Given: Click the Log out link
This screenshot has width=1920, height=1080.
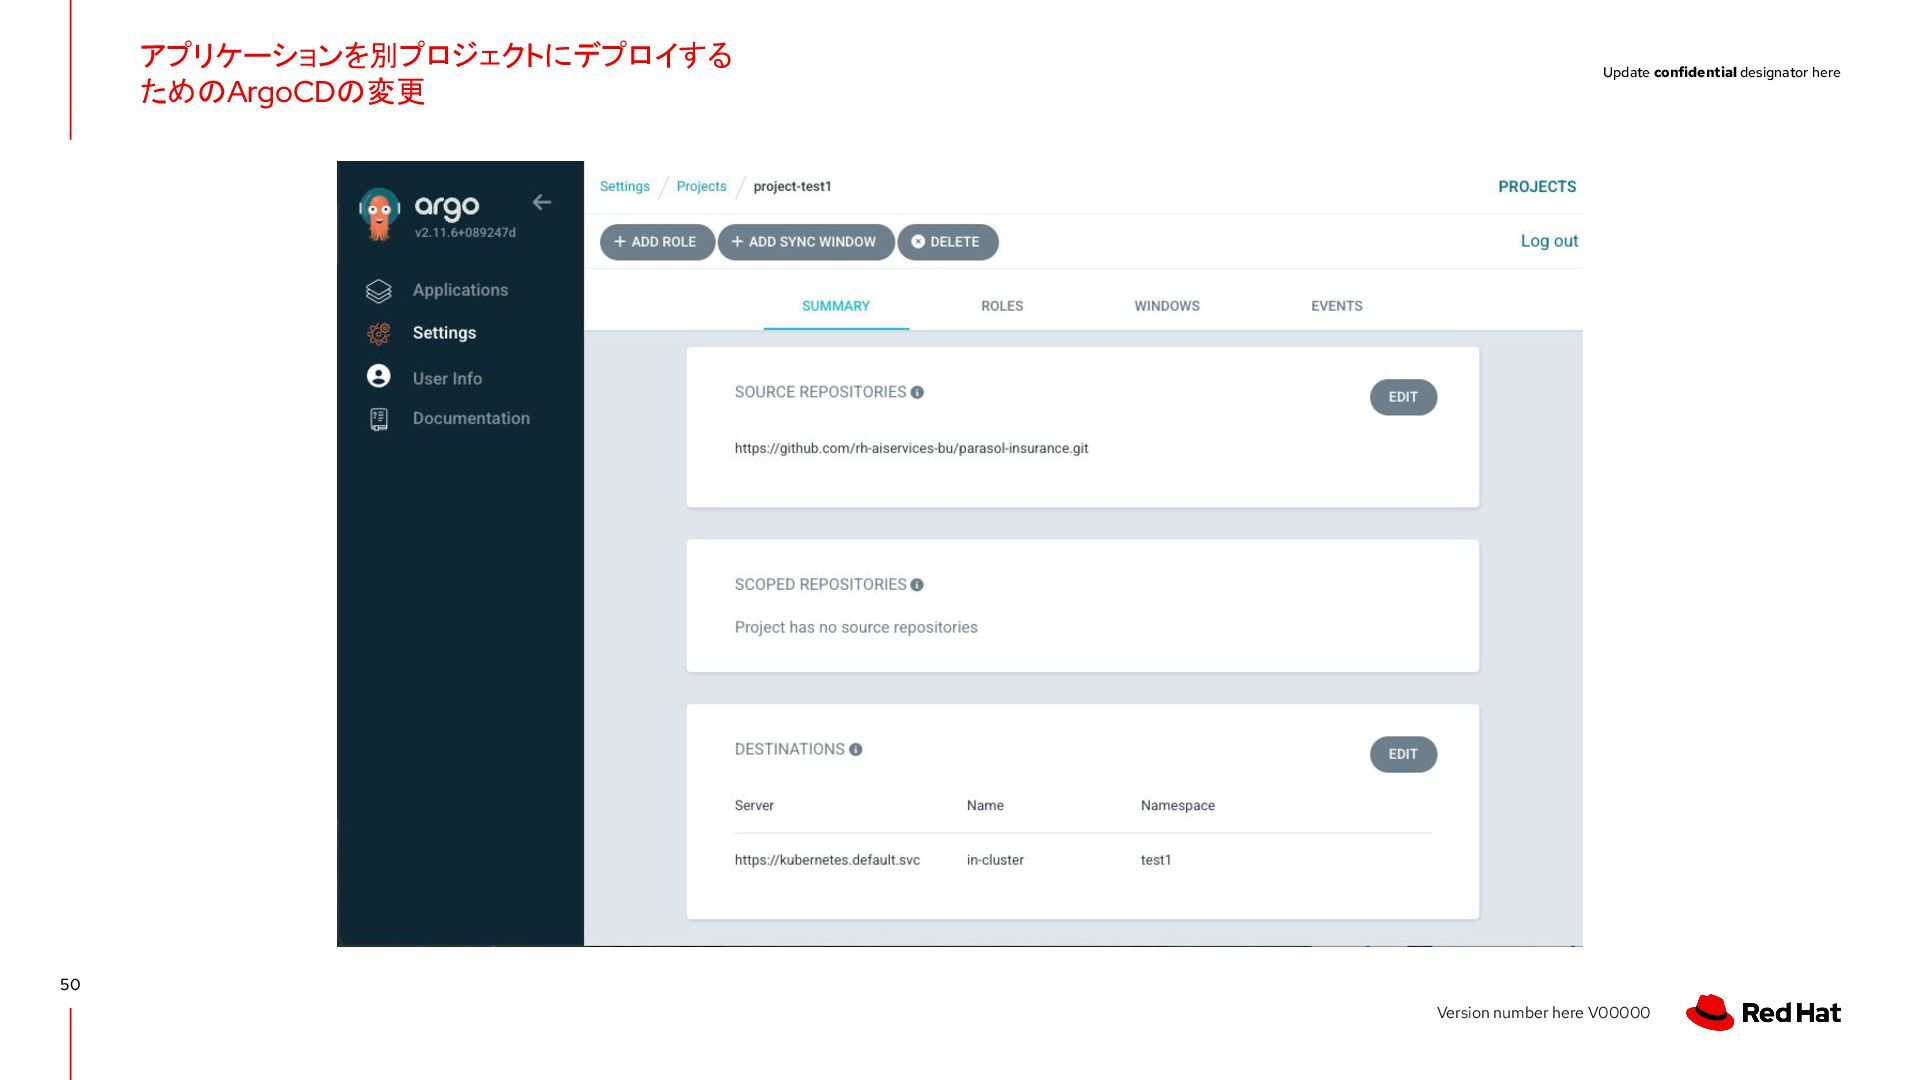Looking at the screenshot, I should [1549, 241].
